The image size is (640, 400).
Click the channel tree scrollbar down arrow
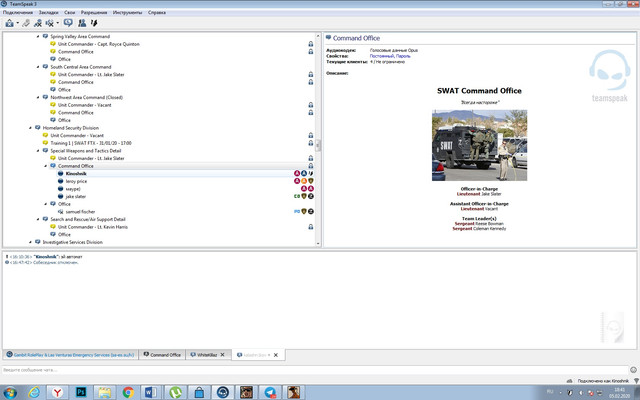tap(318, 244)
